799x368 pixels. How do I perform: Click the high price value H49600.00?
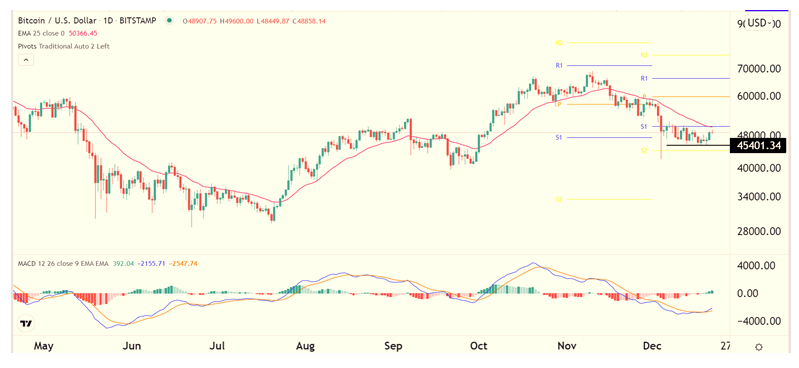click(x=236, y=21)
